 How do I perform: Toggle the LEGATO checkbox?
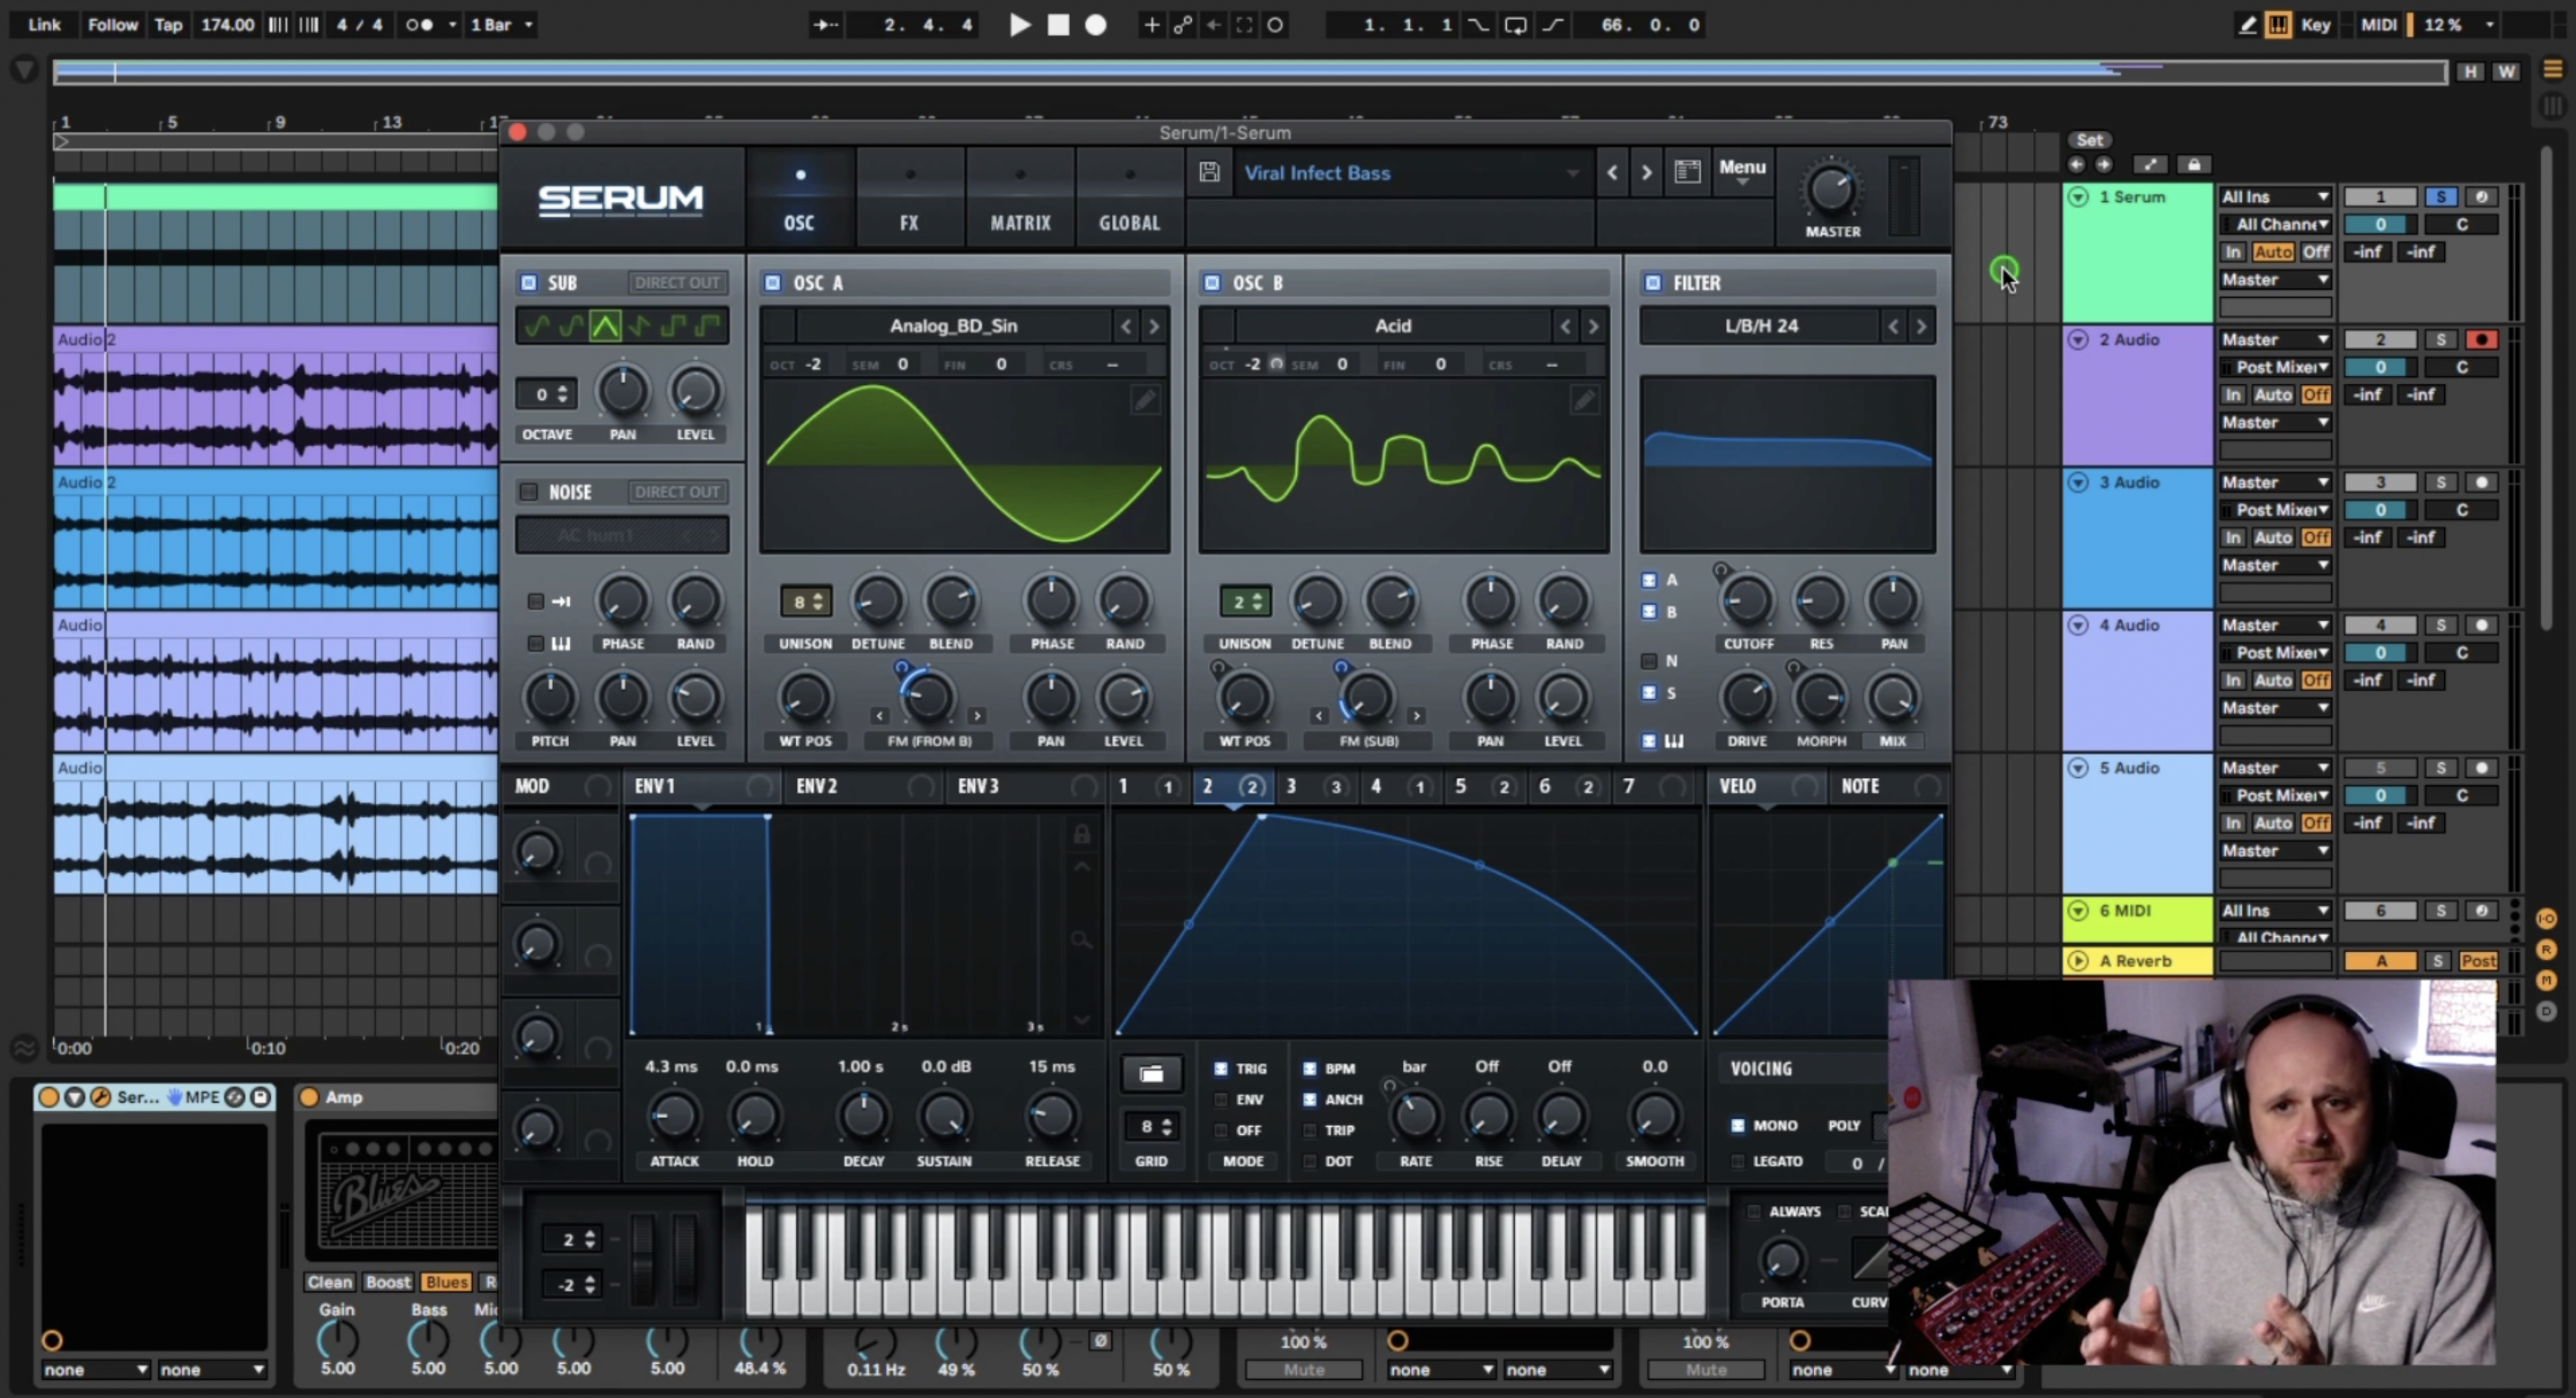tap(1738, 1162)
